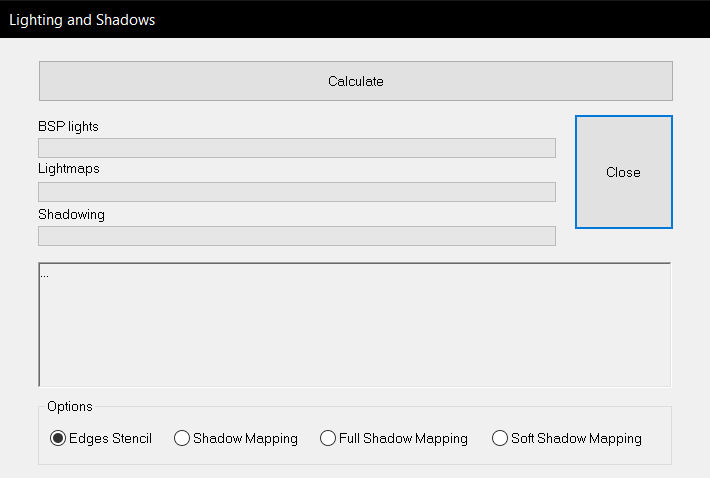Click the 'Lightmaps' label

click(x=69, y=169)
